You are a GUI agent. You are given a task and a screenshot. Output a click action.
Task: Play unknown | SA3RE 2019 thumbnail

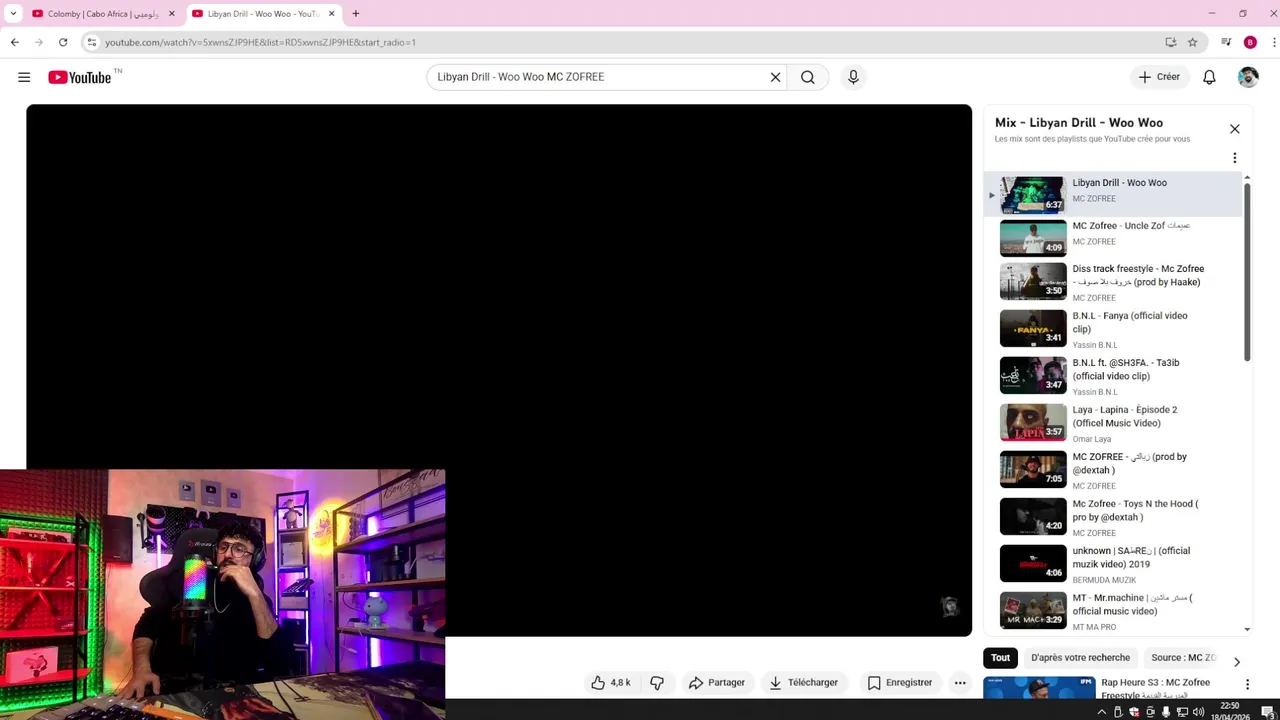(1033, 564)
